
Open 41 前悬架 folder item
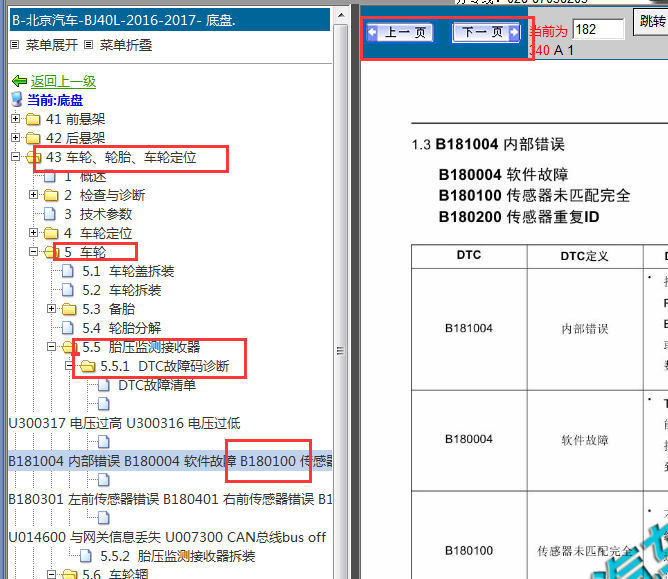[x=75, y=119]
